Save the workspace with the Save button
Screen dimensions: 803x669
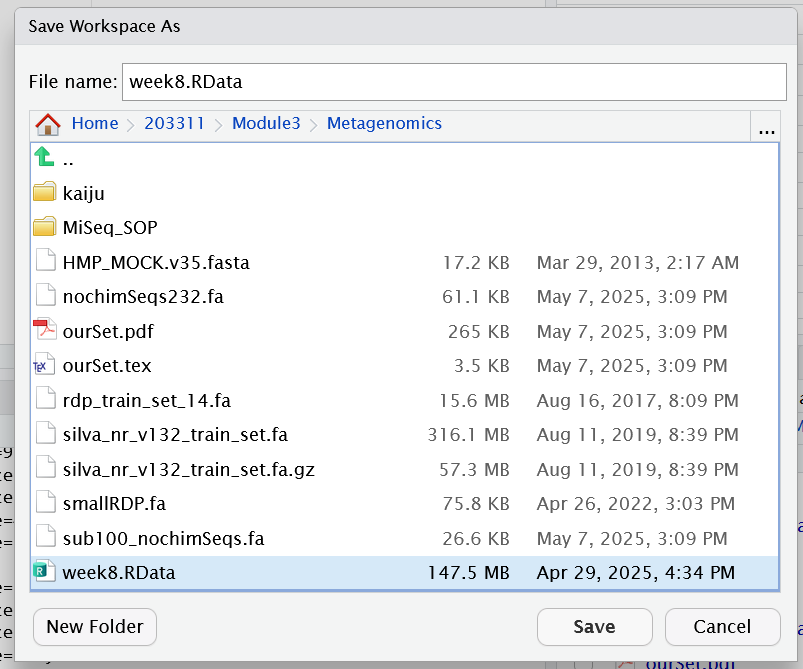click(x=595, y=626)
